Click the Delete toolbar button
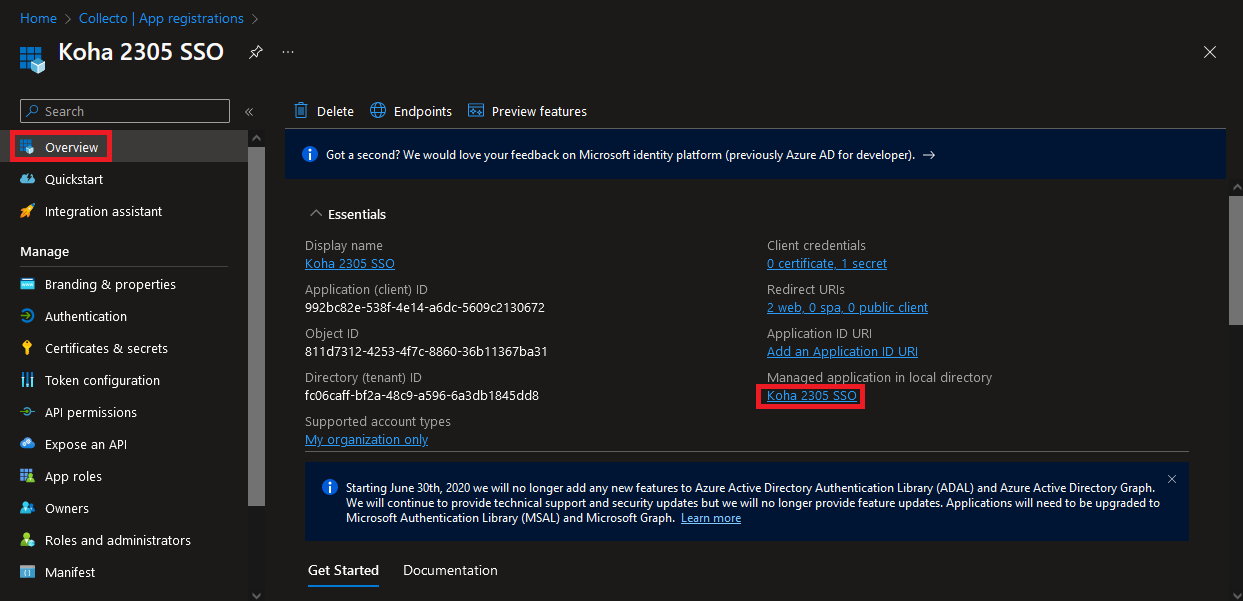This screenshot has height=601, width=1243. point(324,111)
